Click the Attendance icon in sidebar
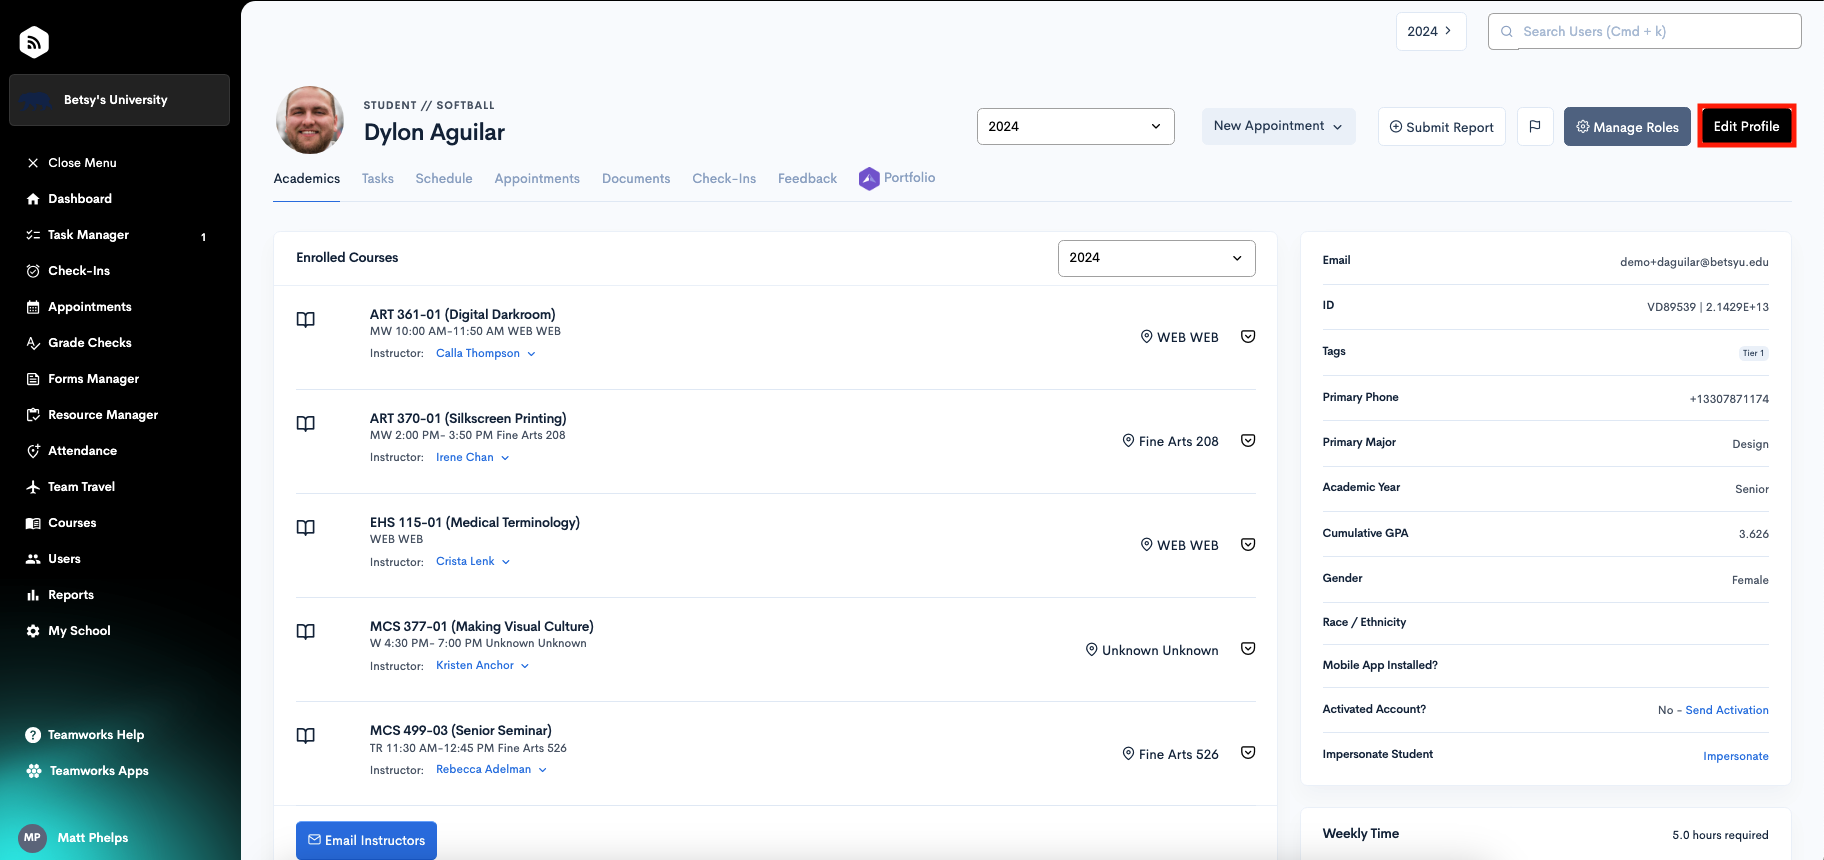 (x=33, y=451)
